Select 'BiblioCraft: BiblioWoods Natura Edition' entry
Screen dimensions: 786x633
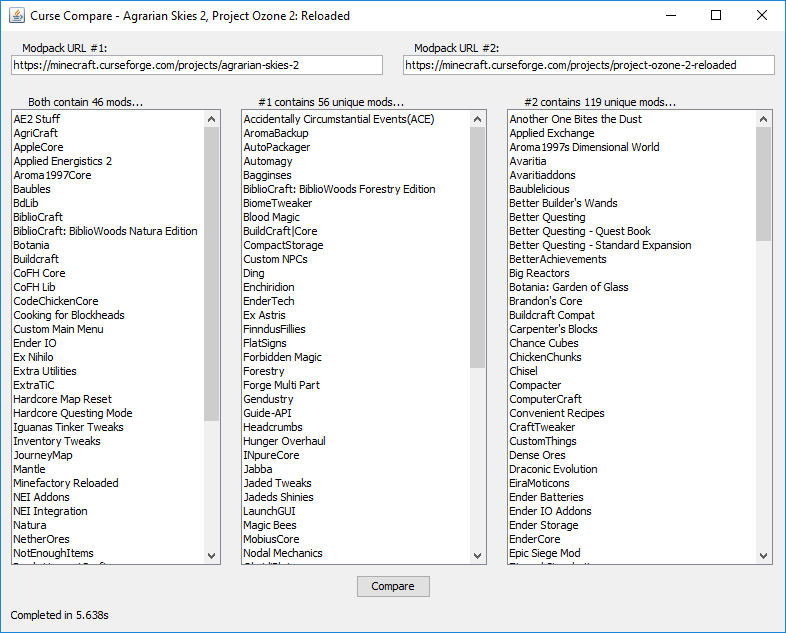coord(105,232)
